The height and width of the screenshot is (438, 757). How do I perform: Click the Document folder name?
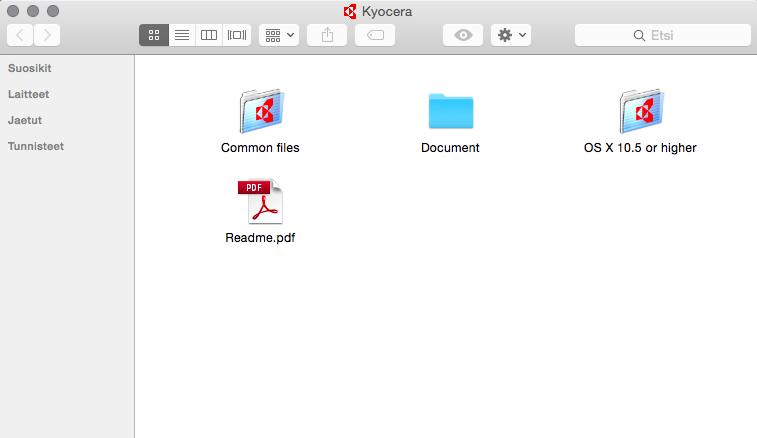[x=450, y=148]
